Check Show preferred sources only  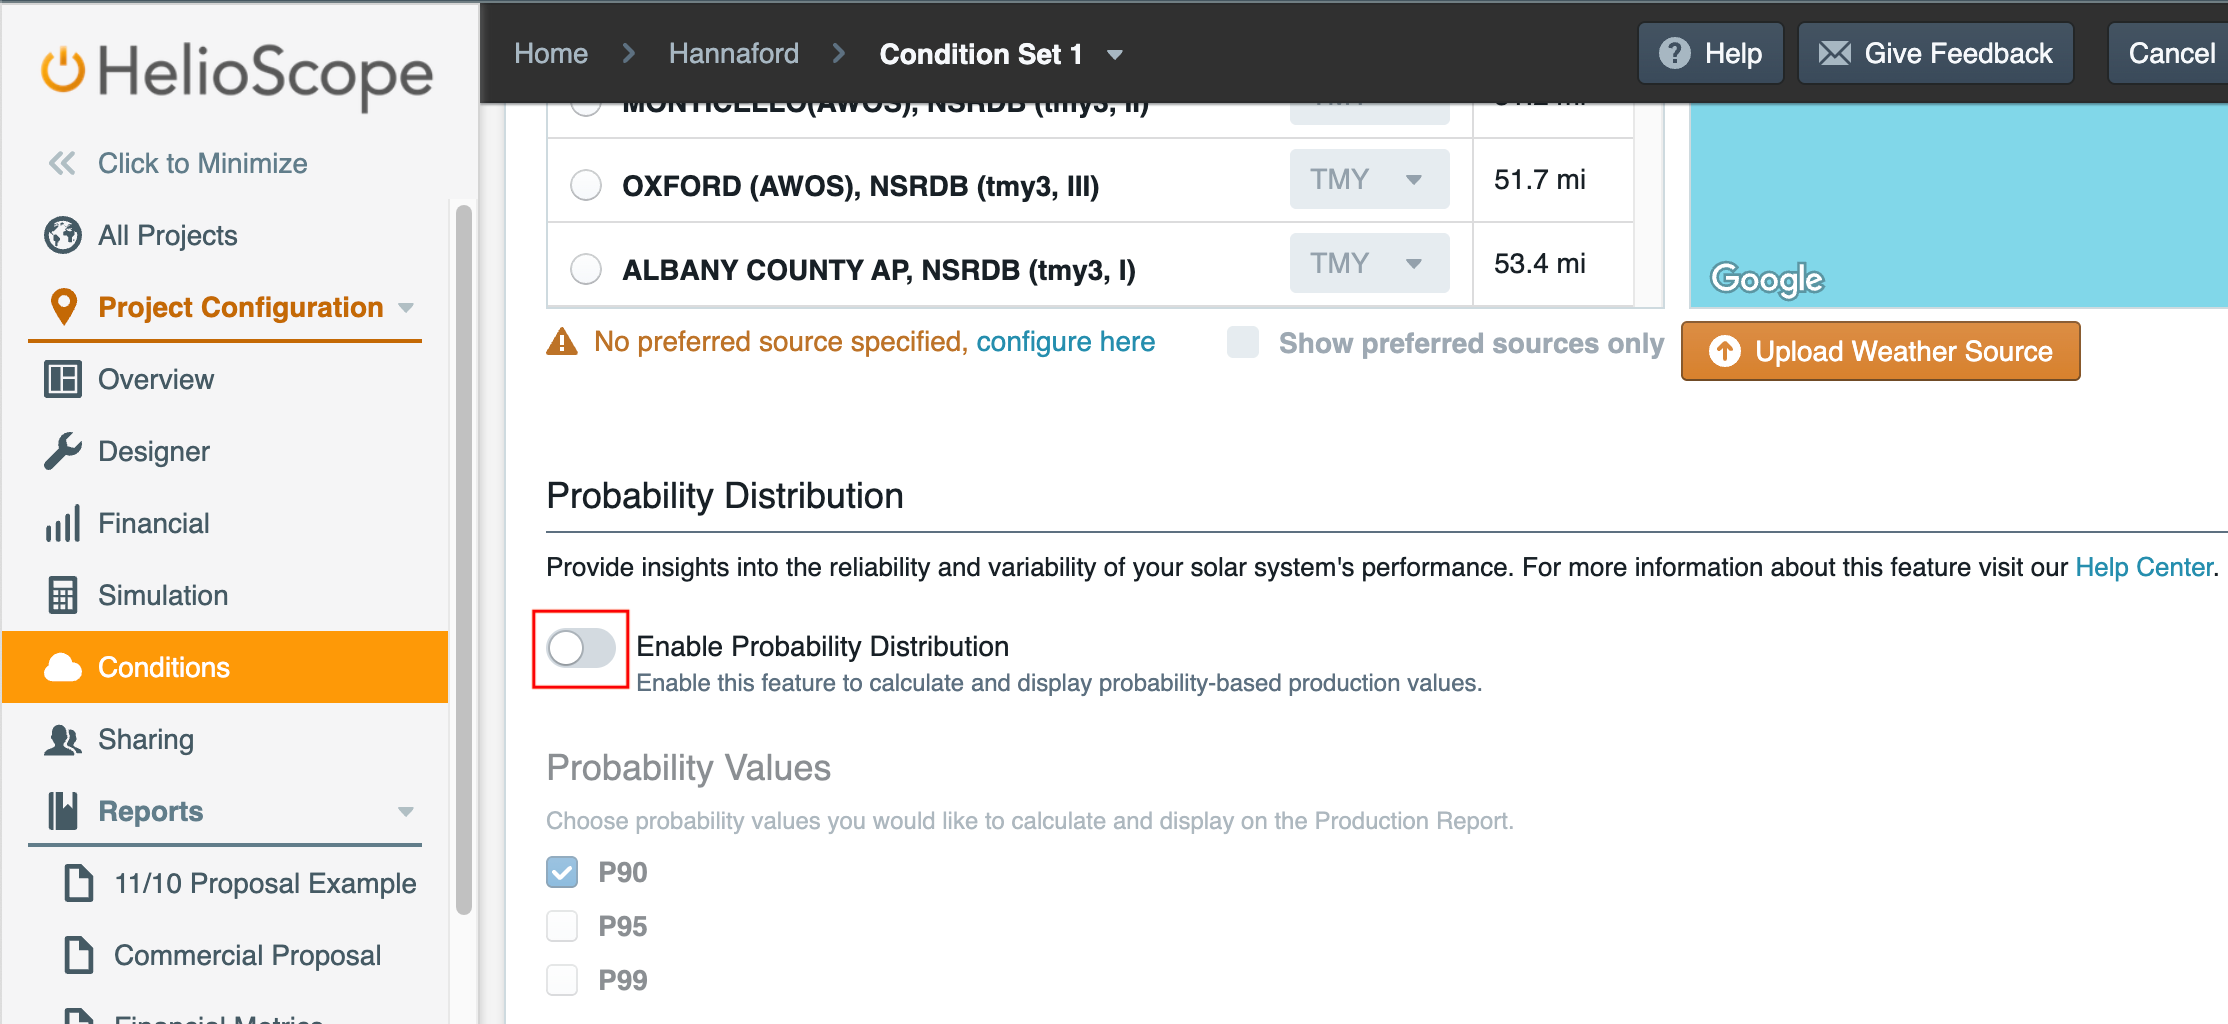[x=1243, y=342]
